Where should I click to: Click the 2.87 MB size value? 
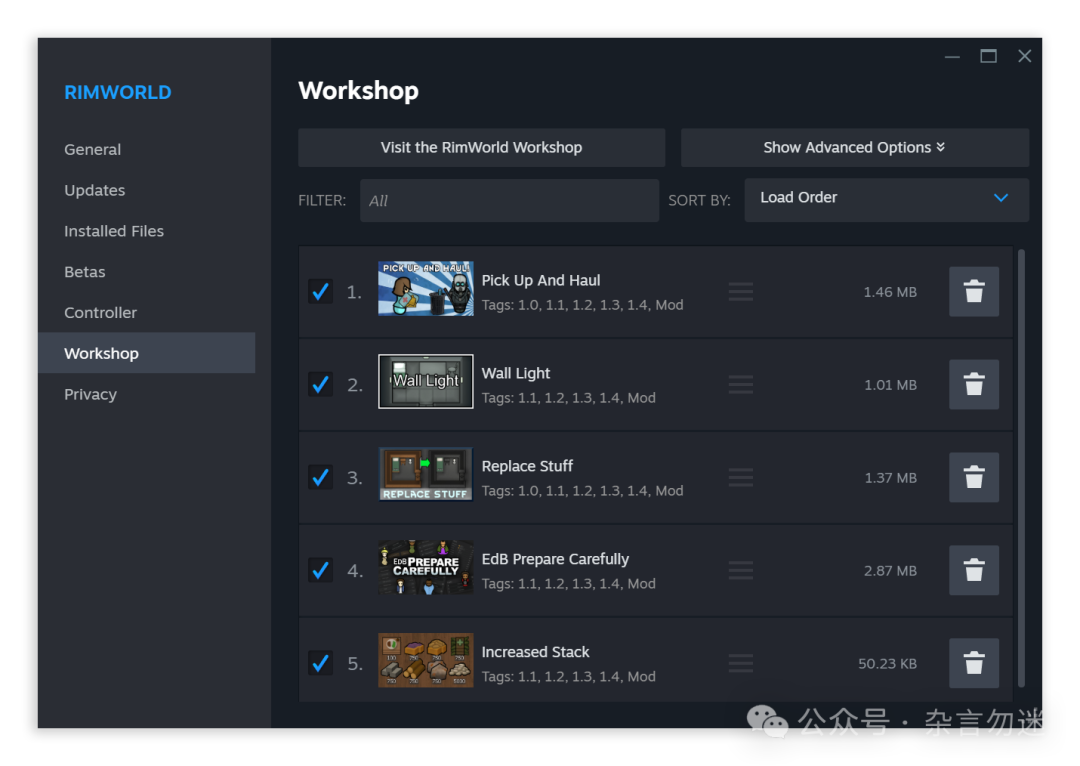pos(890,570)
